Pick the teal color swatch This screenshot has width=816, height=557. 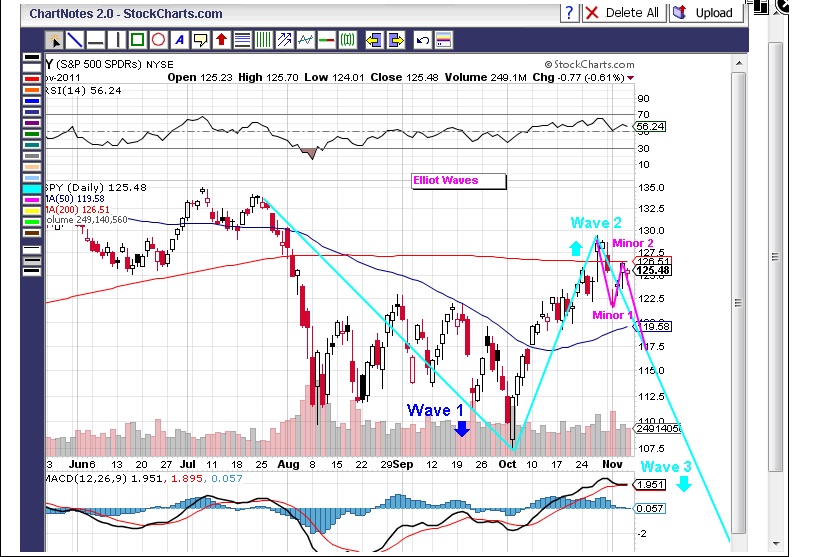[x=32, y=145]
